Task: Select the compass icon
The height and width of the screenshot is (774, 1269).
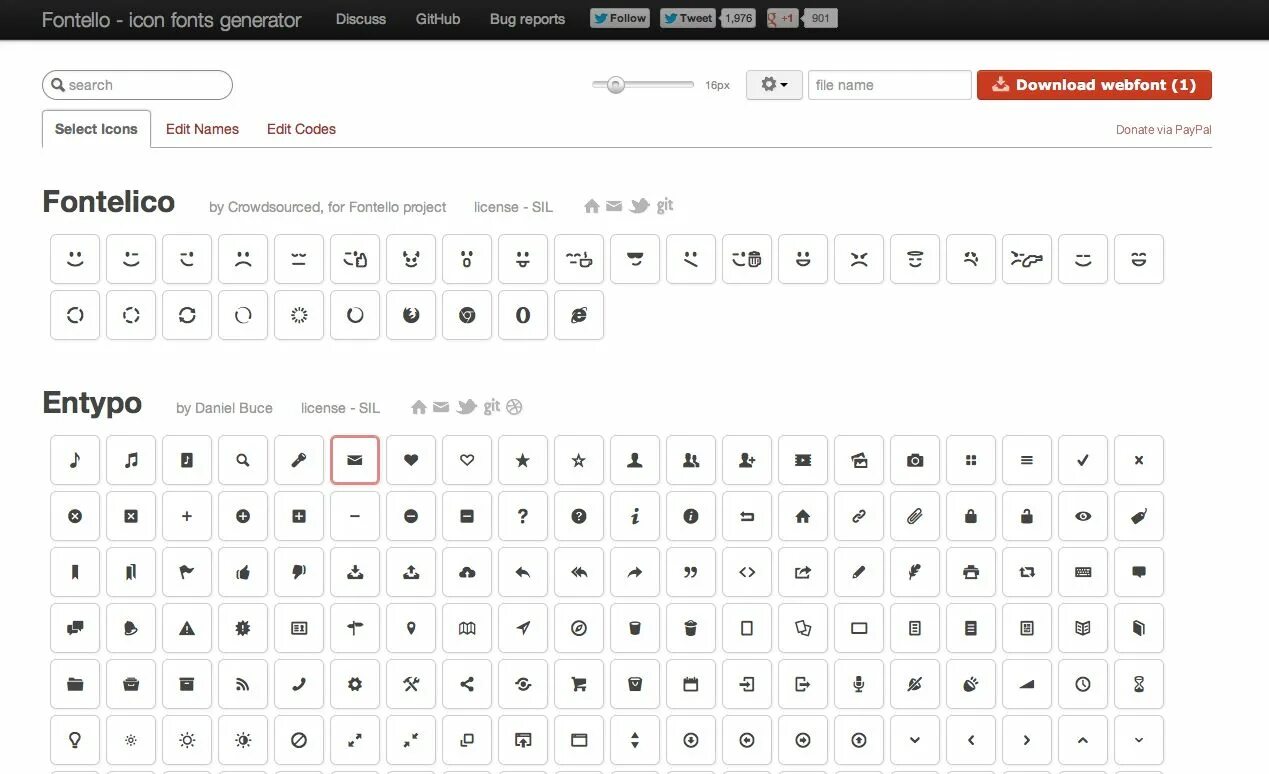Action: click(579, 628)
